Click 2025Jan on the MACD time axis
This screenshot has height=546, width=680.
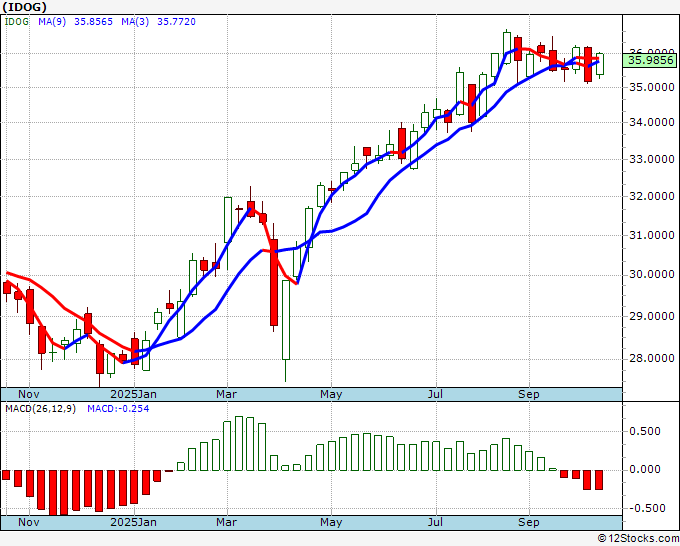pos(134,522)
